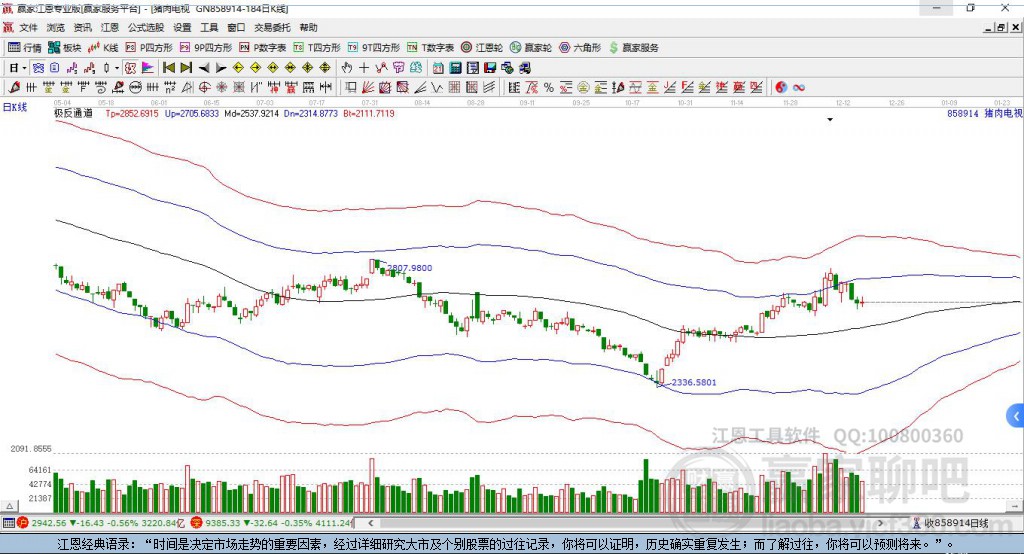Open the 9P四方形 tool
Viewport: 1024px width, 554px height.
click(x=206, y=48)
